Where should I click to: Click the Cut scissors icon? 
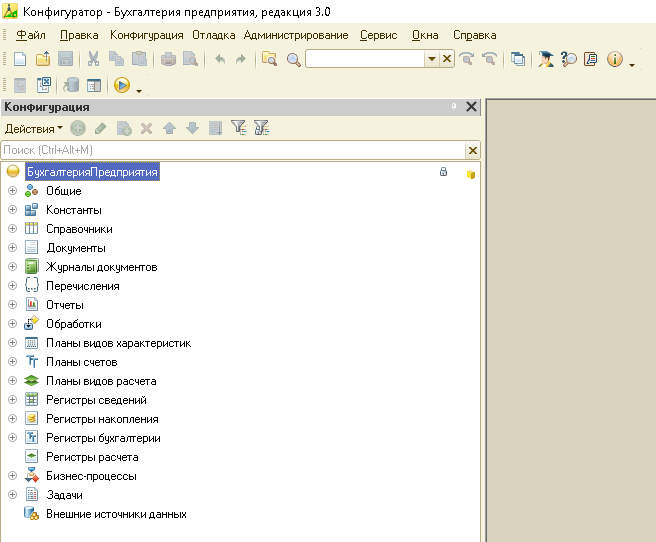click(x=93, y=59)
